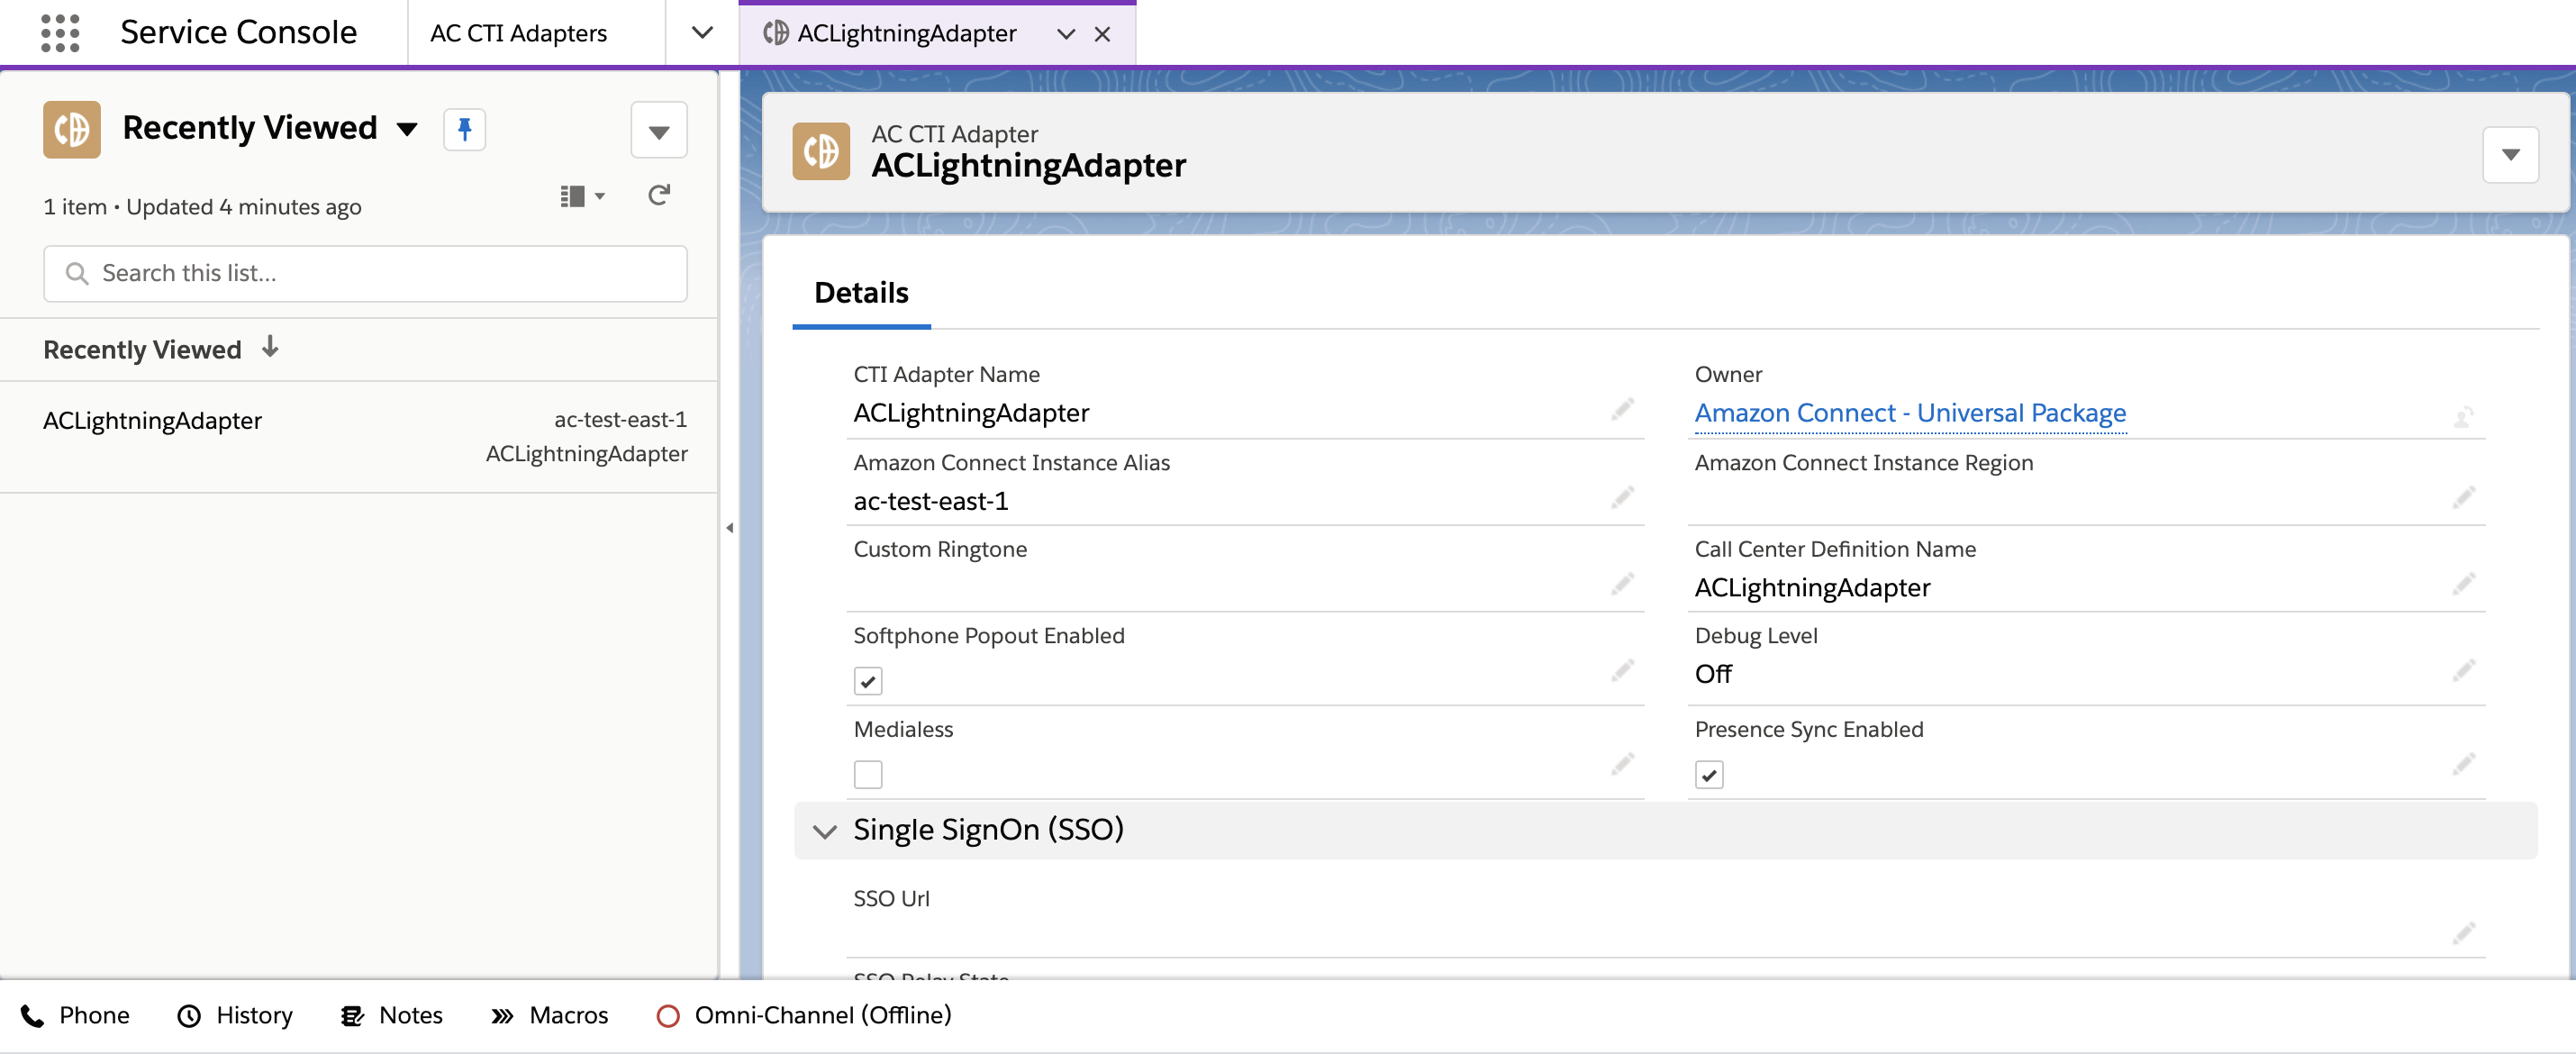Click the AC CTI Adapter record header icon
The width and height of the screenshot is (2576, 1054).
820,151
